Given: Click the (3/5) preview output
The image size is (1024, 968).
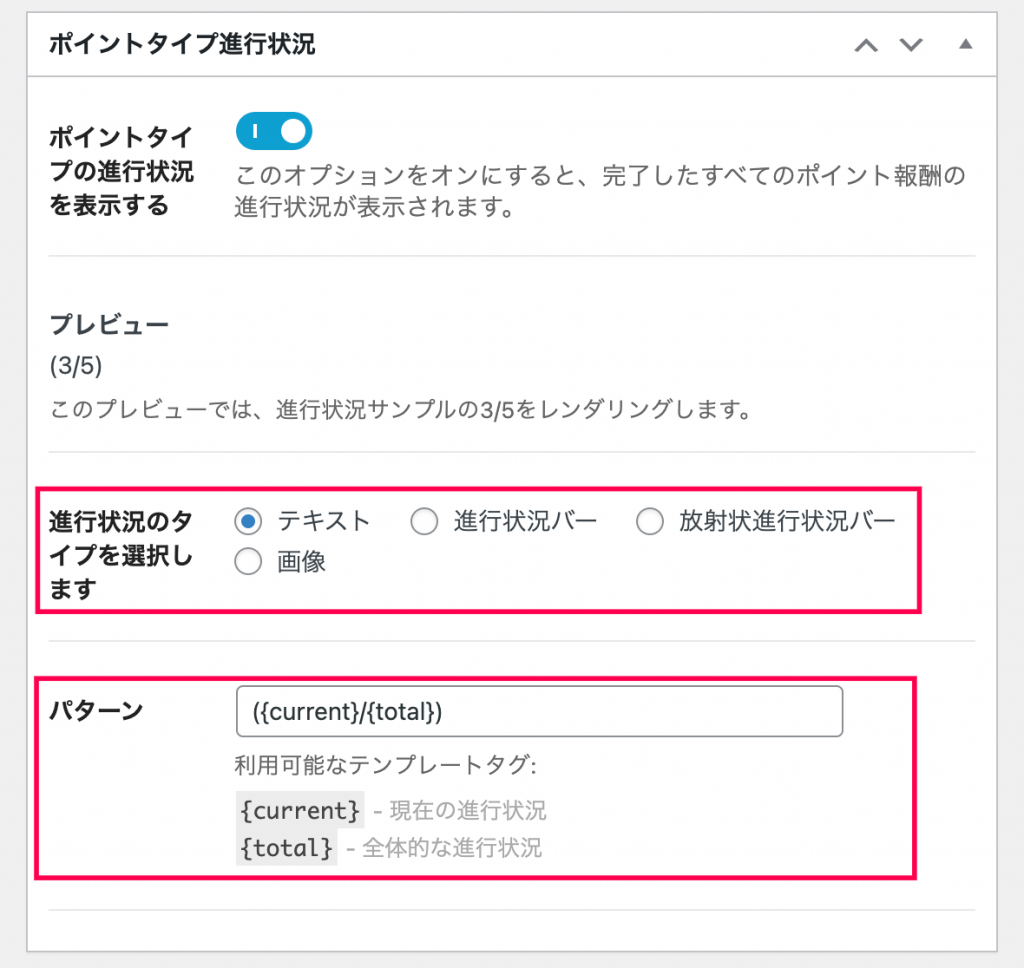Looking at the screenshot, I should point(76,366).
